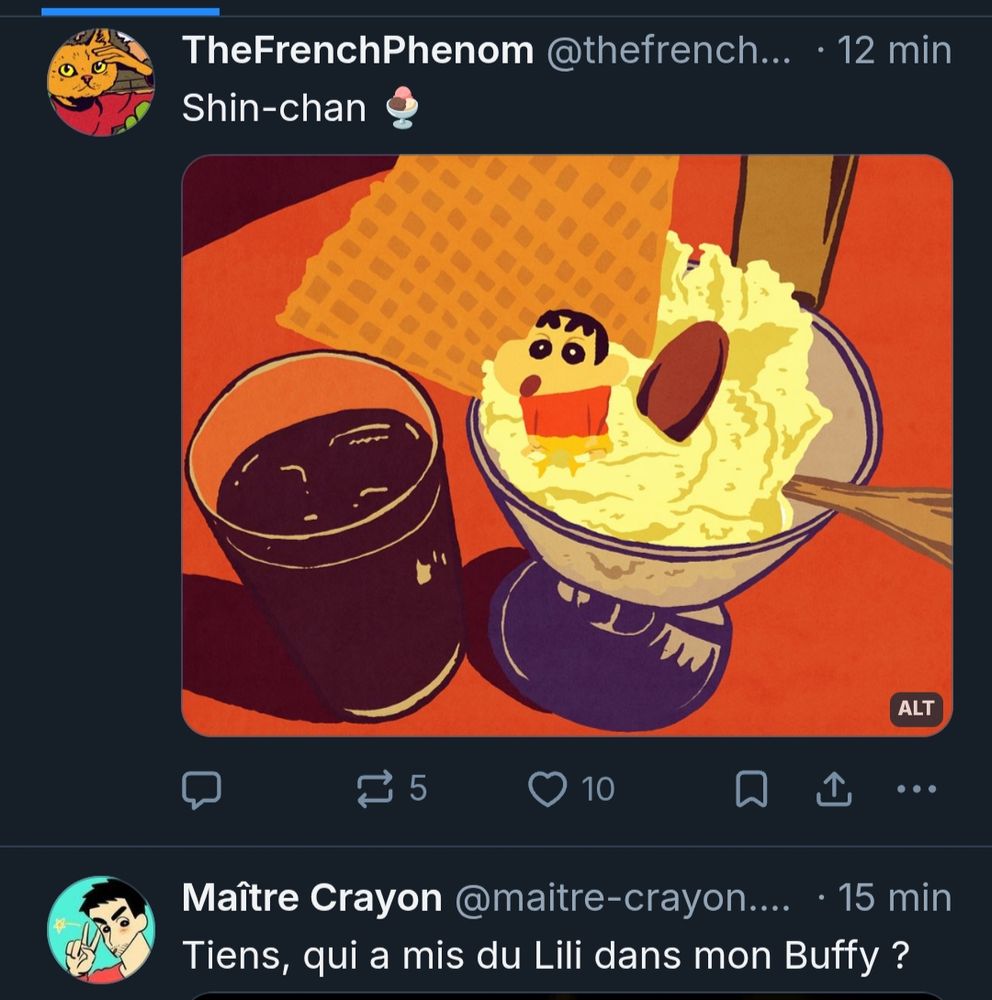This screenshot has width=992, height=1000.
Task: Visit the @maitre-crayon handle
Action: [x=622, y=898]
